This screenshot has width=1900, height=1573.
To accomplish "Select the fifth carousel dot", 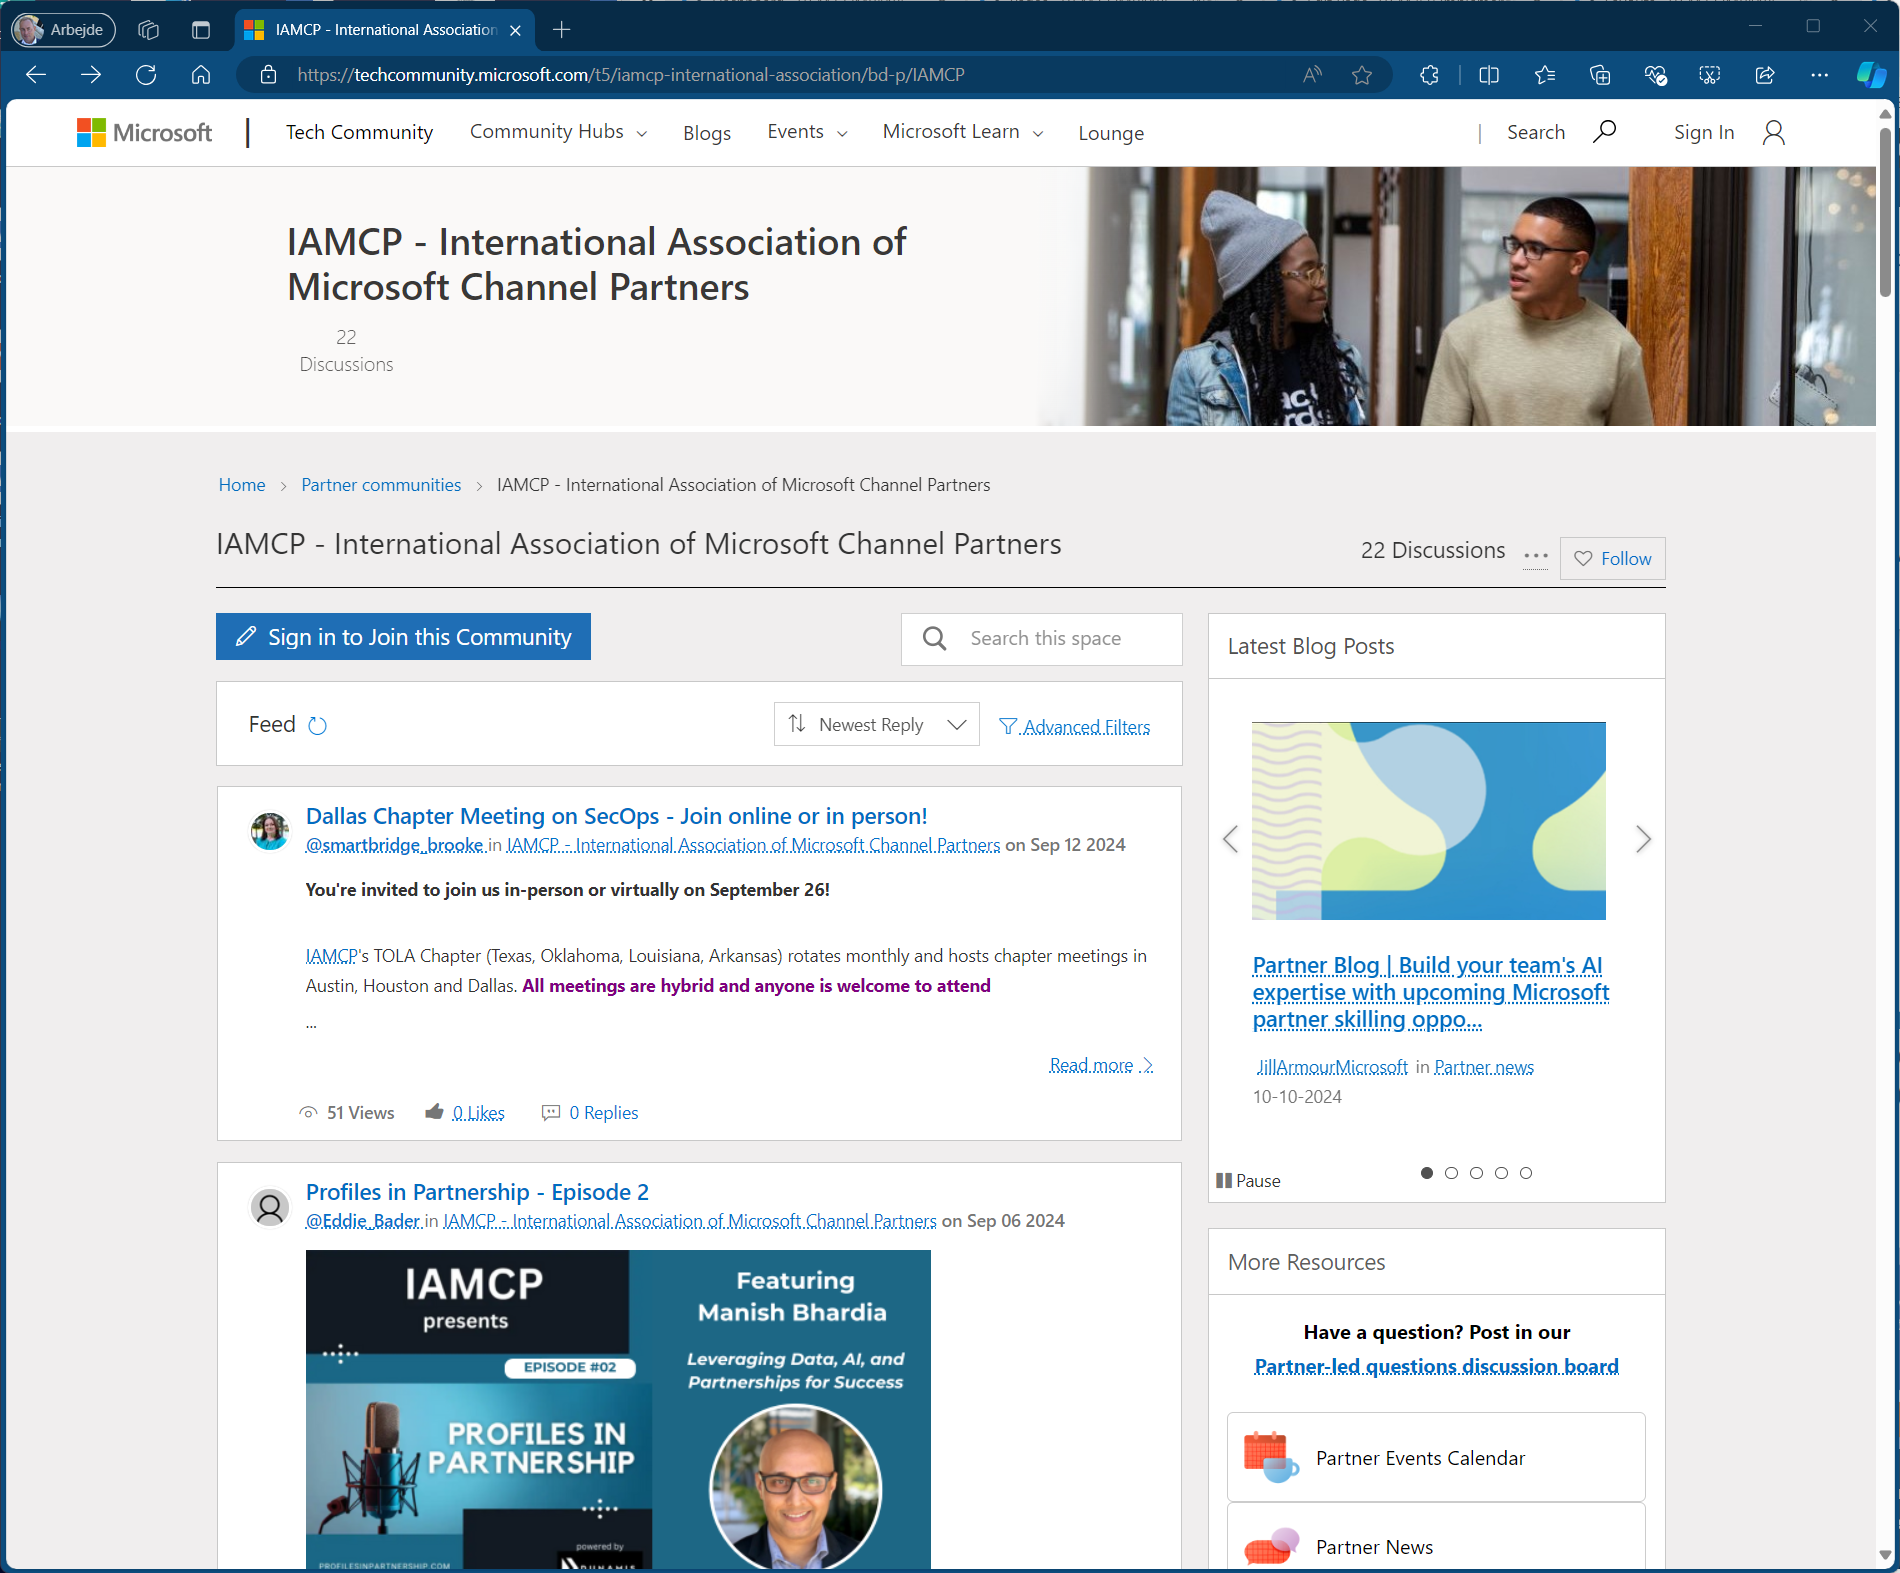I will 1526,1173.
